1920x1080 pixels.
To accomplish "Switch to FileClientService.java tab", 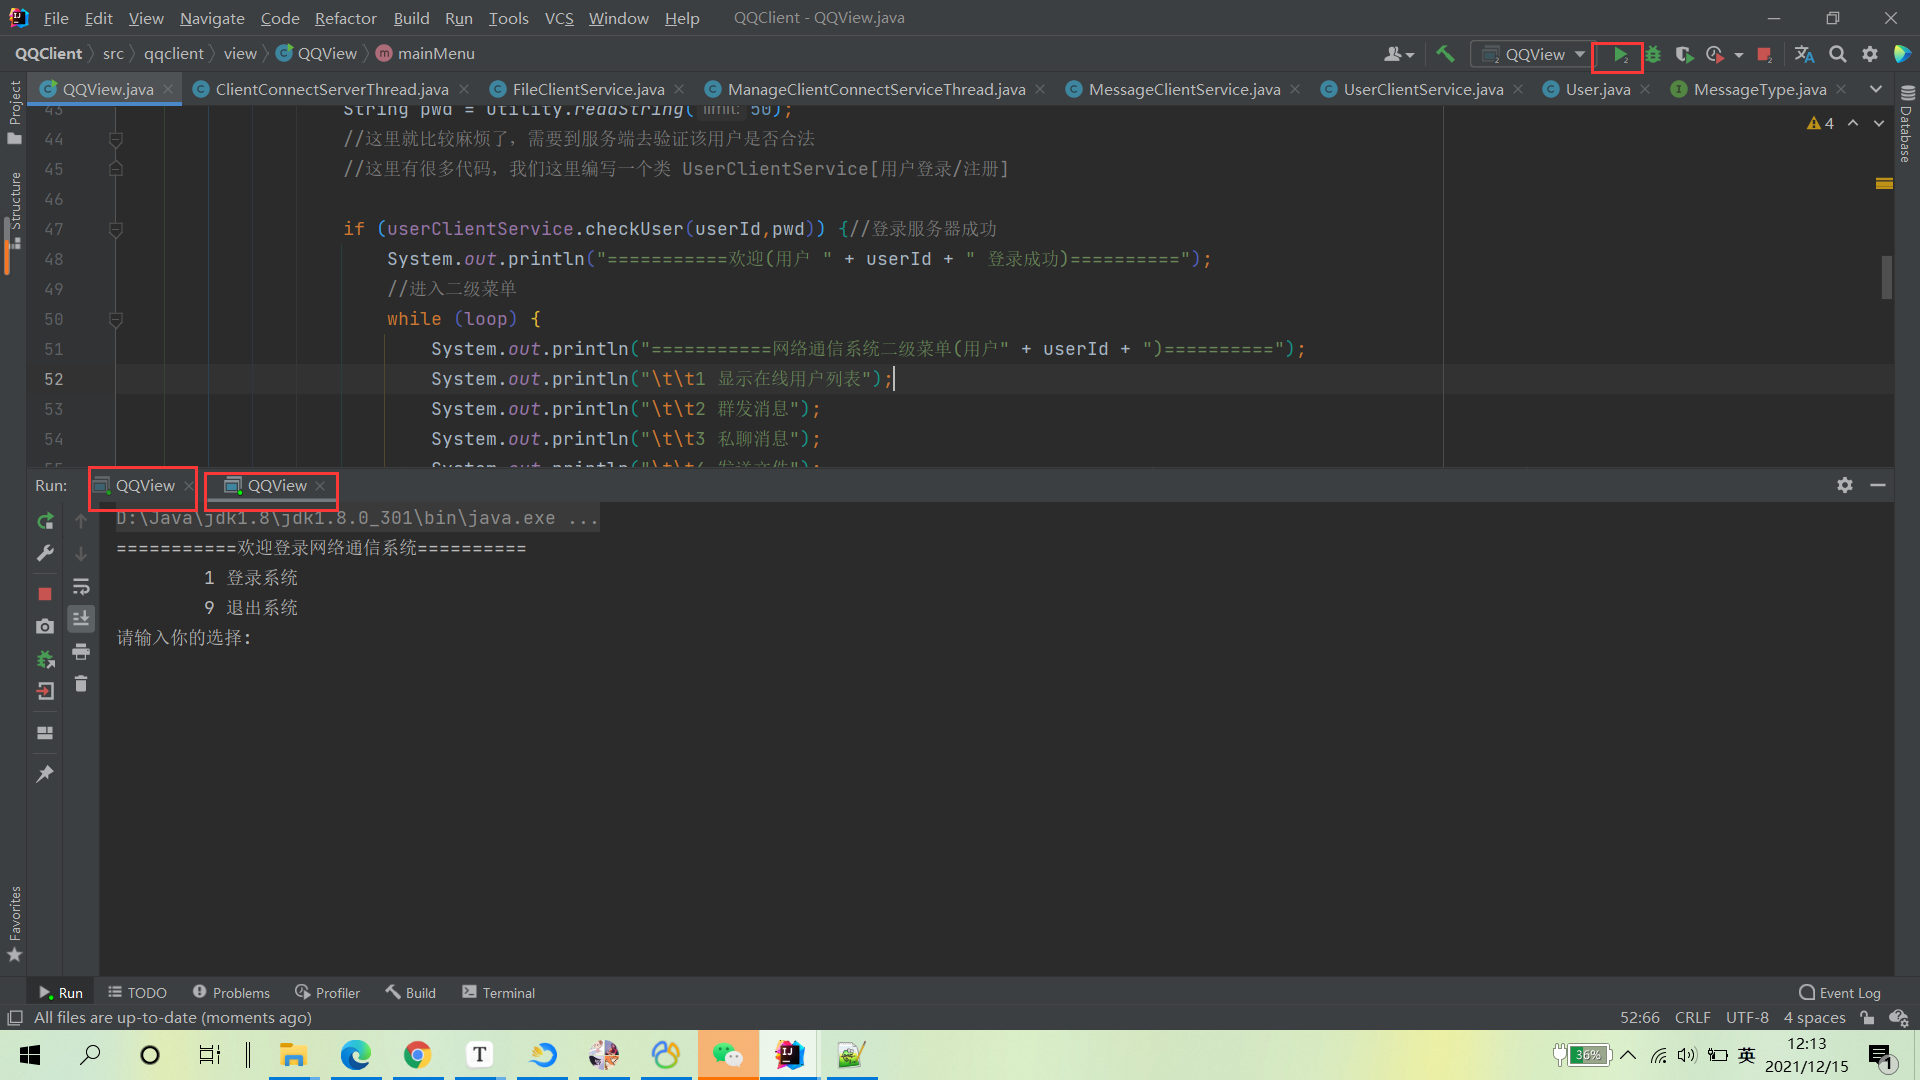I will click(587, 89).
